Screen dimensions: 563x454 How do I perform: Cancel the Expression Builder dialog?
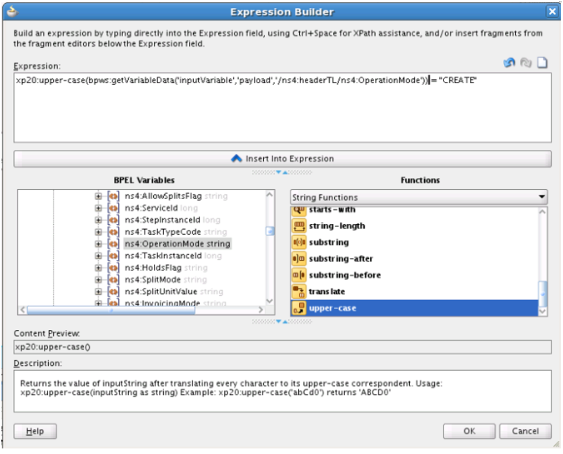coord(525,431)
